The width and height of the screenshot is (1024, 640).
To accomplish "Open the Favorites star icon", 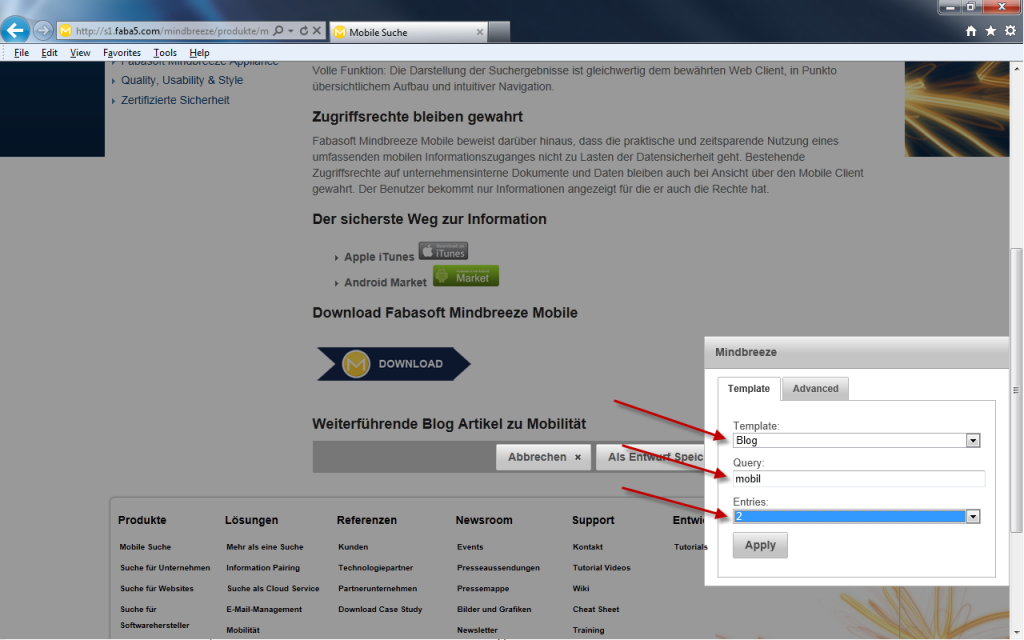I will (x=991, y=31).
